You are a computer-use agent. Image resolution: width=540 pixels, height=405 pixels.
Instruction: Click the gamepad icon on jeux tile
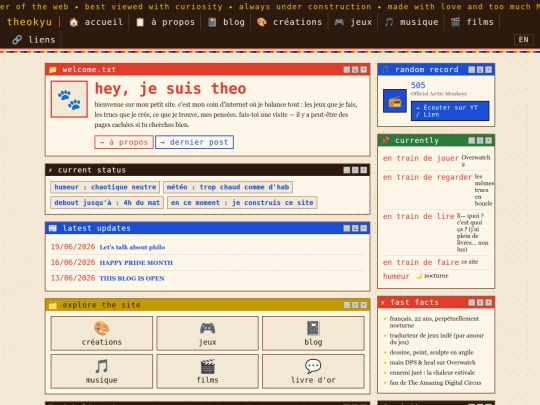pos(207,328)
